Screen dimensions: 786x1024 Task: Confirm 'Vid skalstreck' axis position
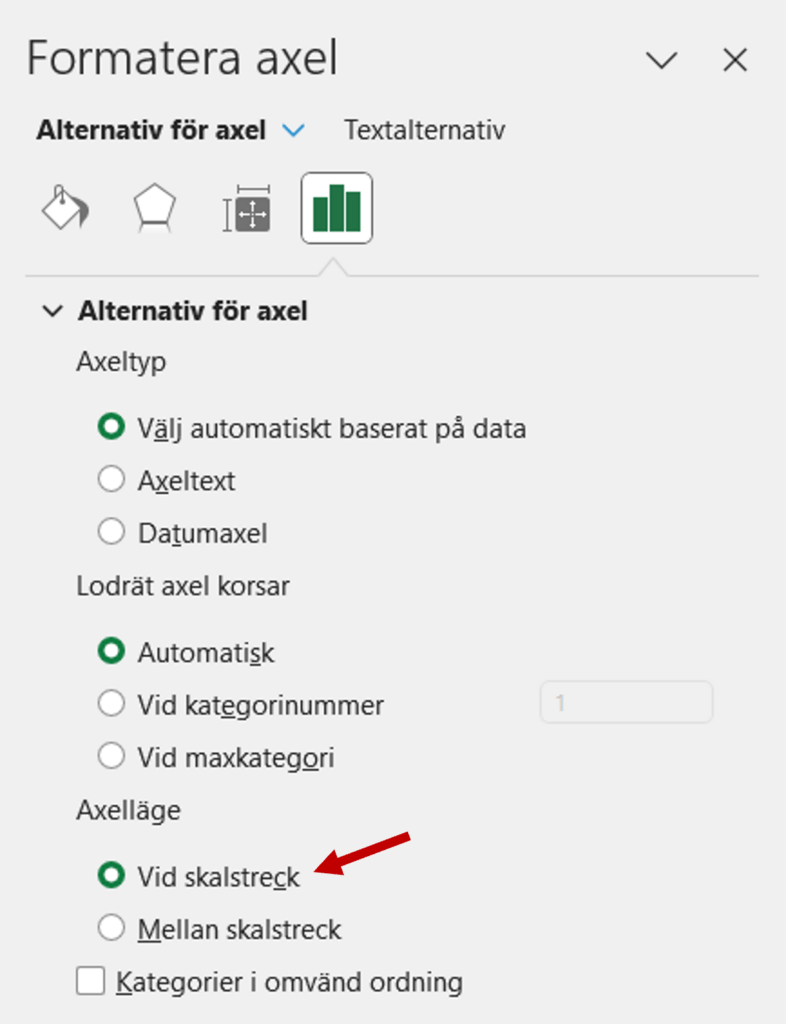point(111,877)
